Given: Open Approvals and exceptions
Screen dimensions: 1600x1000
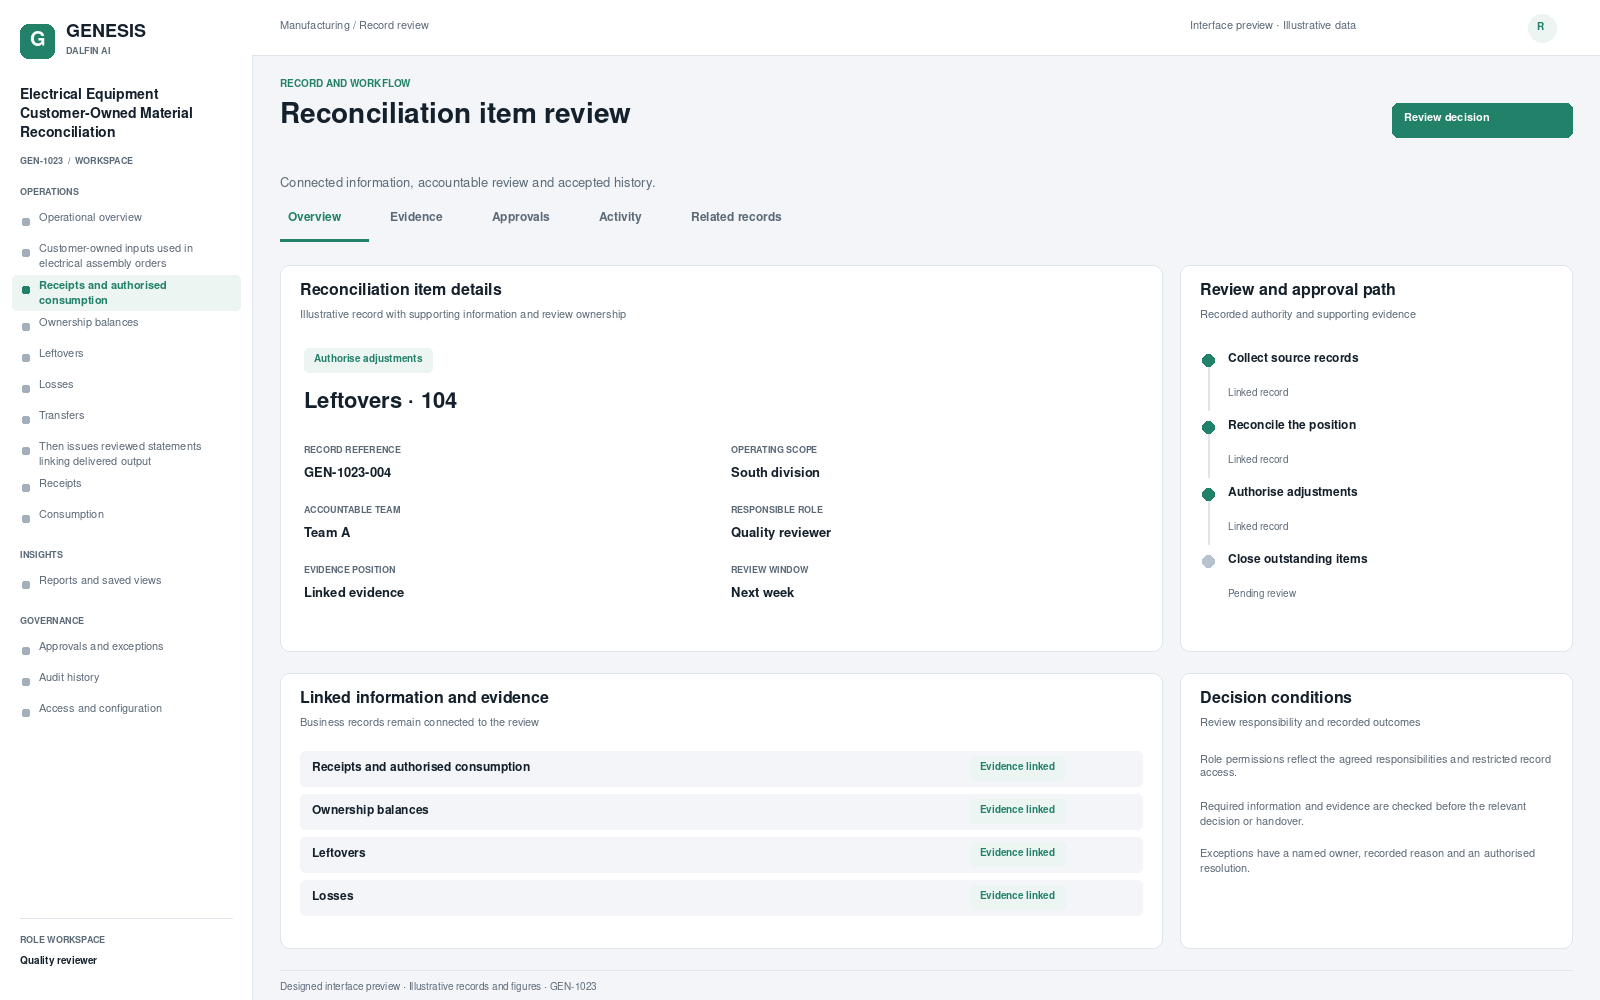Looking at the screenshot, I should 126,647.
